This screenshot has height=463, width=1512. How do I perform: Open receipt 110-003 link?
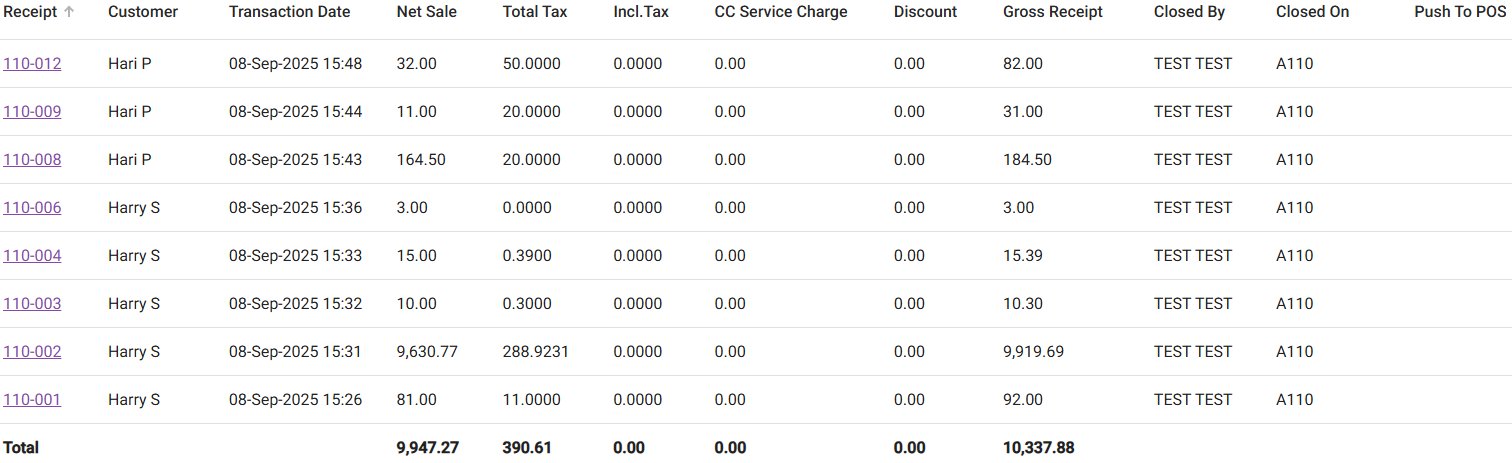click(x=32, y=304)
